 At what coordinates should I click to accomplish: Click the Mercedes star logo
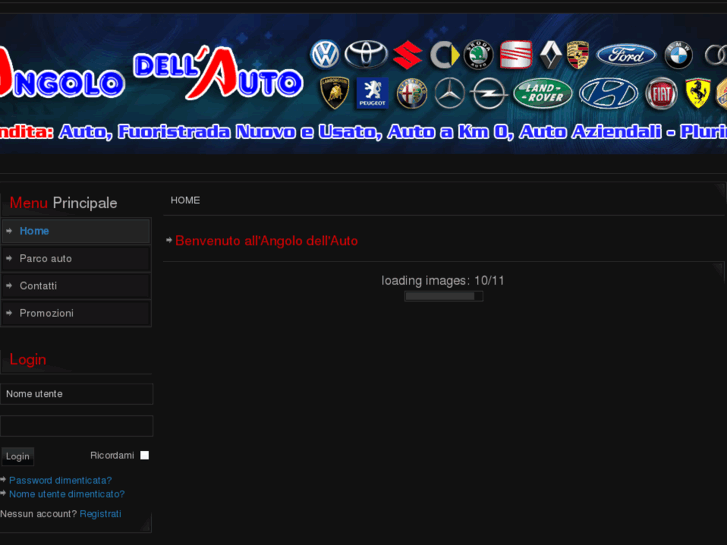click(449, 93)
